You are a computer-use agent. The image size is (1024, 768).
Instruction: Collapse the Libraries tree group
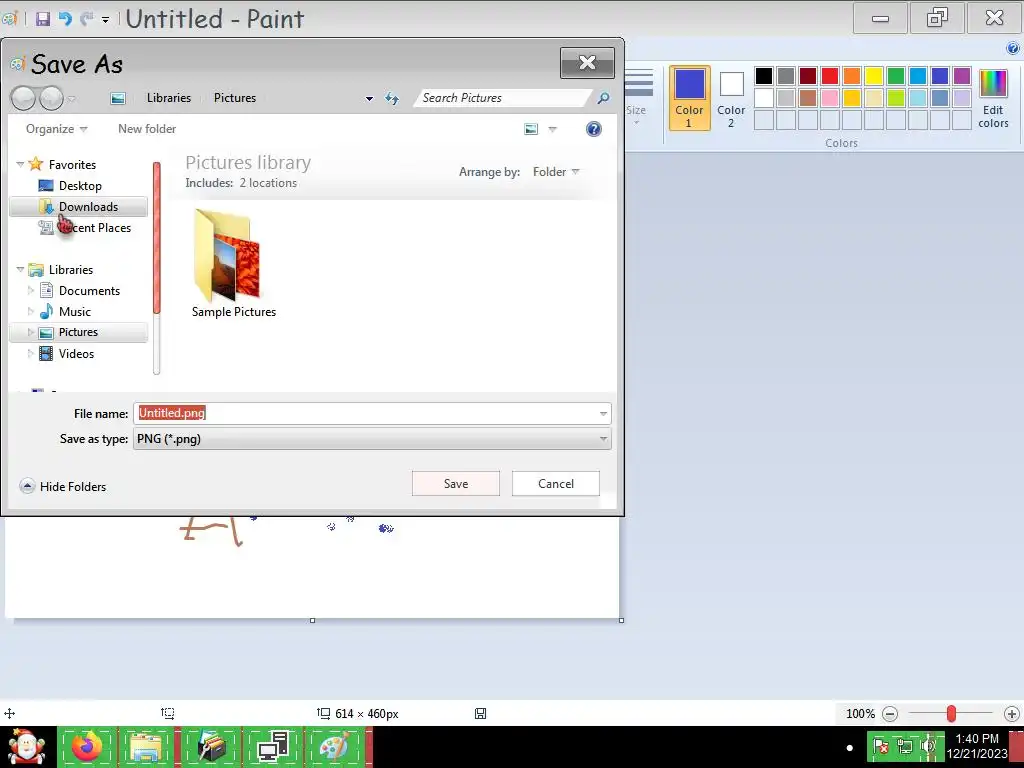click(x=20, y=270)
